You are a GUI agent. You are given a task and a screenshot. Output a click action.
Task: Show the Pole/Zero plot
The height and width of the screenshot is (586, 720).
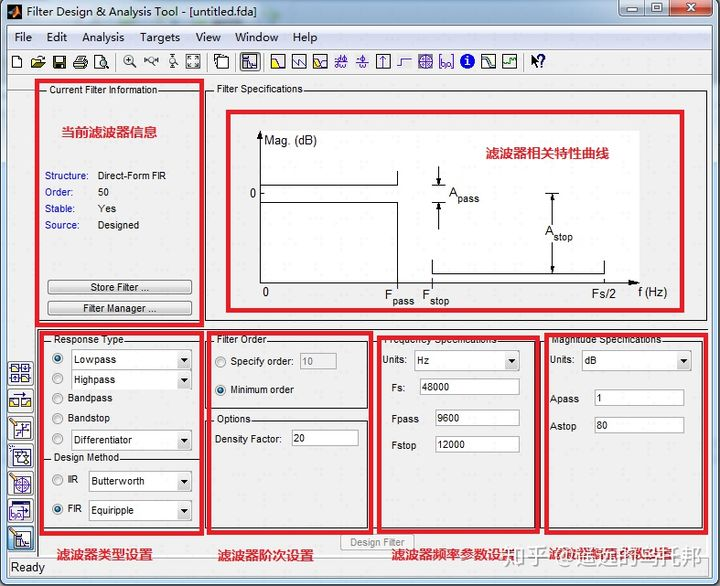425,62
